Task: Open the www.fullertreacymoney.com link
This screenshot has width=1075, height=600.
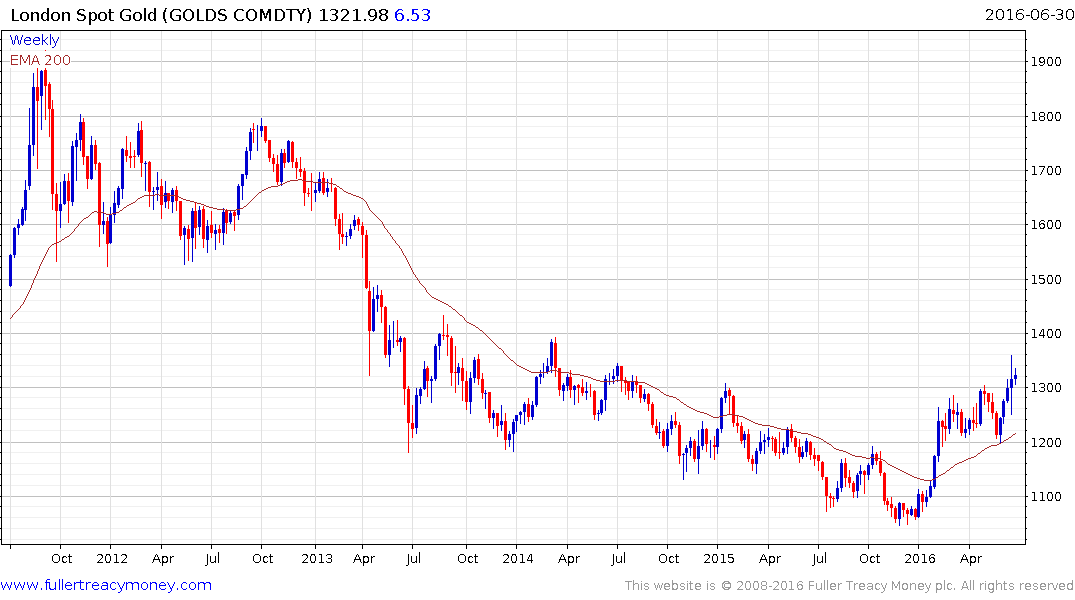Action: tap(106, 585)
